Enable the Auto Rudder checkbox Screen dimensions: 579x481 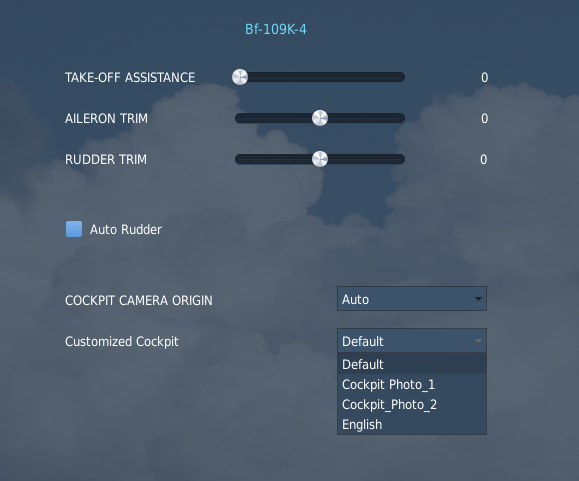pyautogui.click(x=74, y=229)
